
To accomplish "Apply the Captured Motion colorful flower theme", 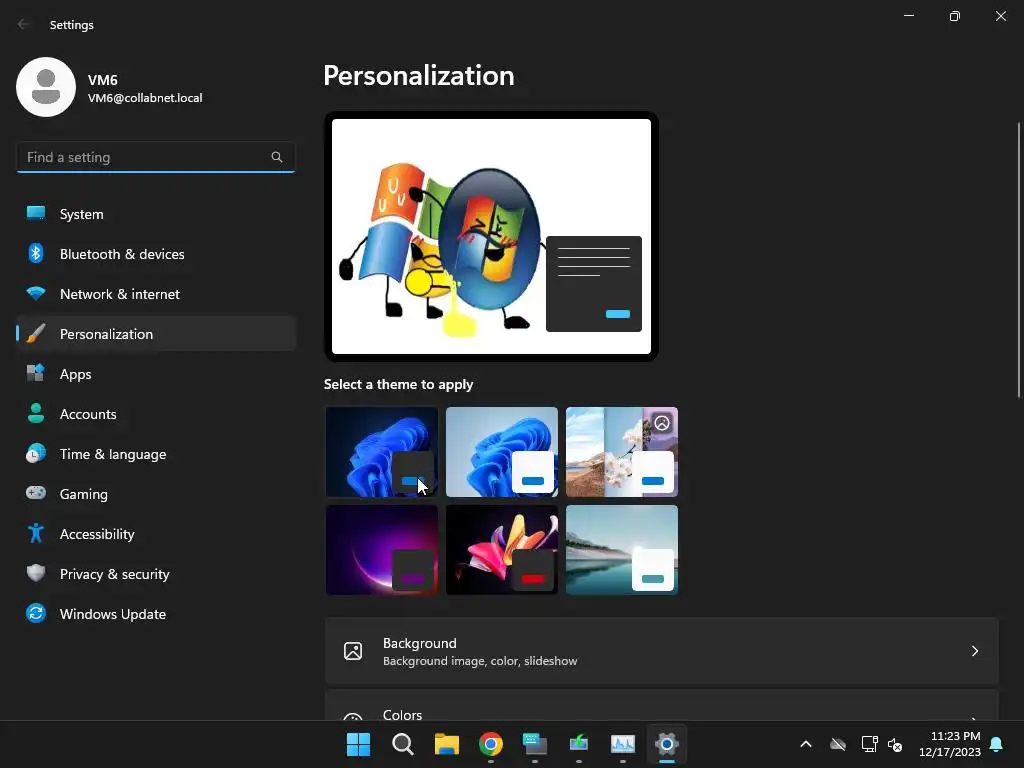I will coord(502,550).
